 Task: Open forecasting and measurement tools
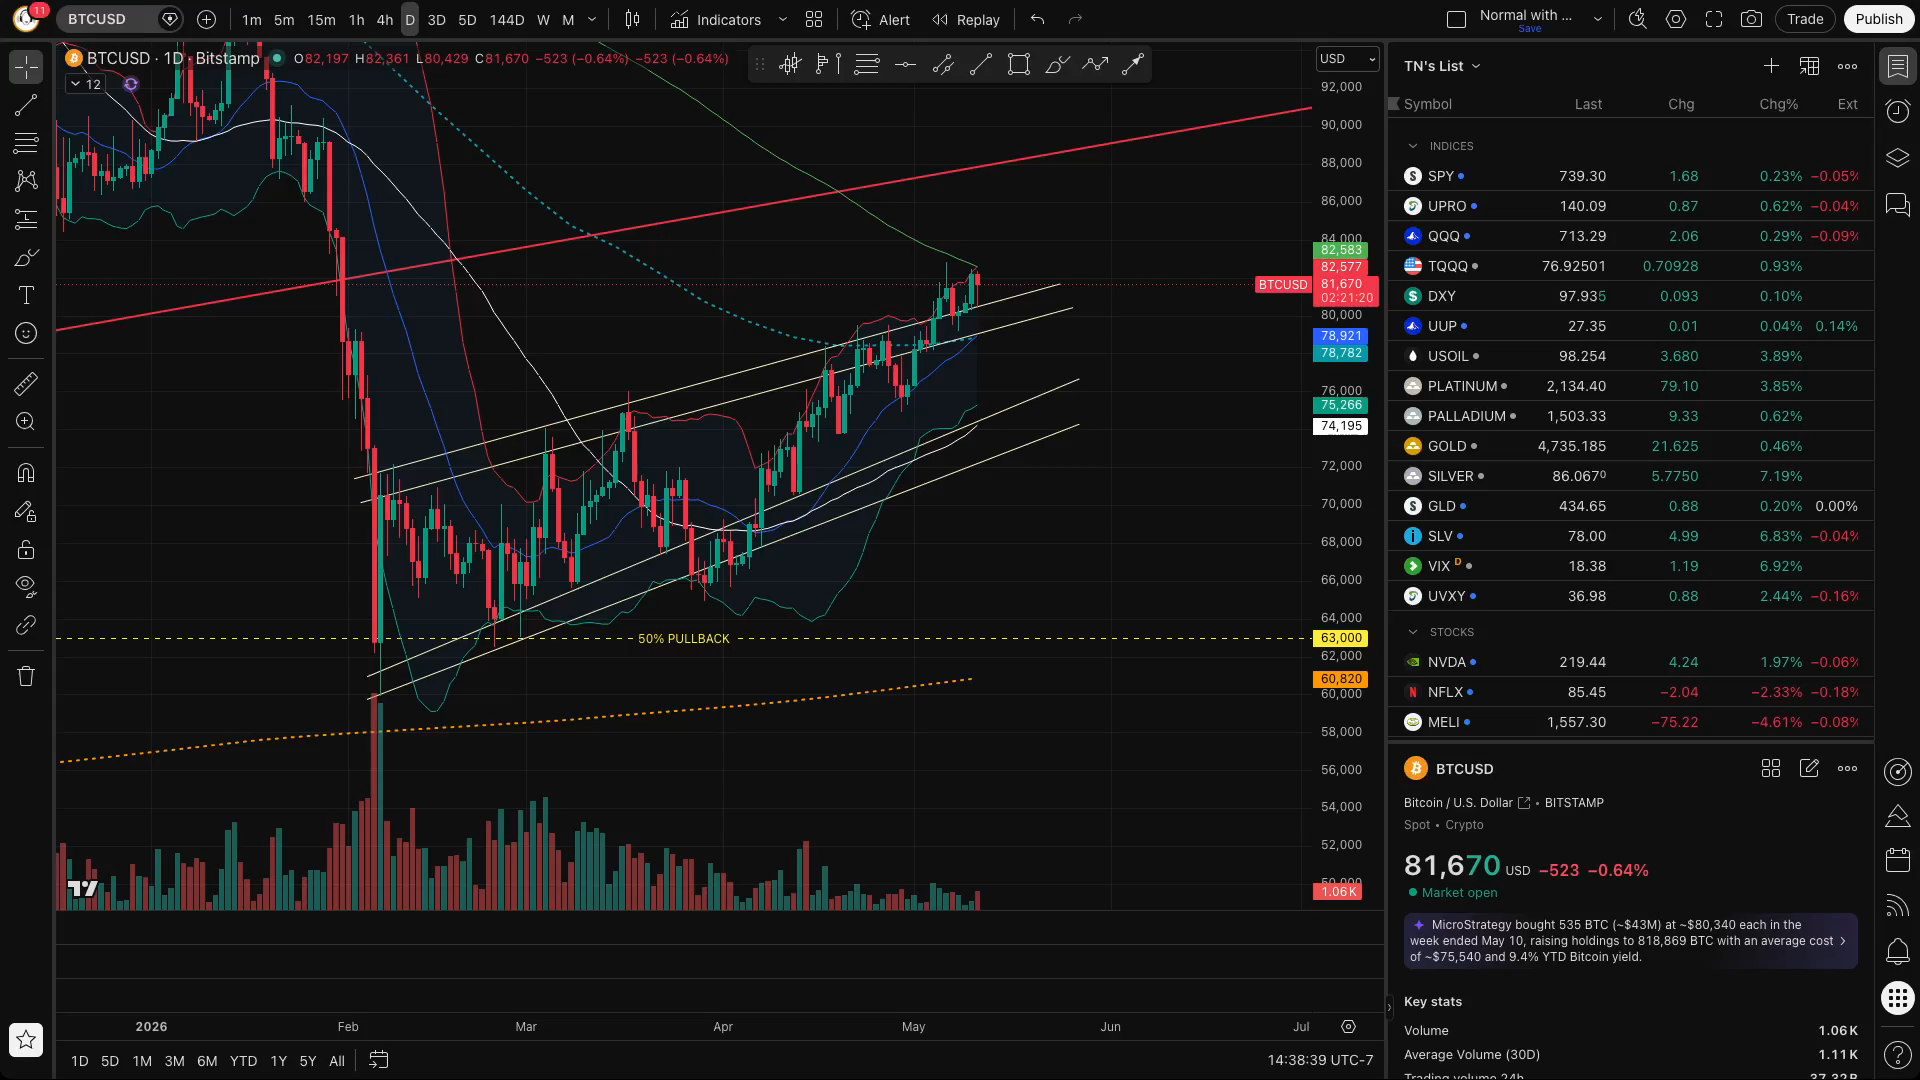(x=26, y=219)
